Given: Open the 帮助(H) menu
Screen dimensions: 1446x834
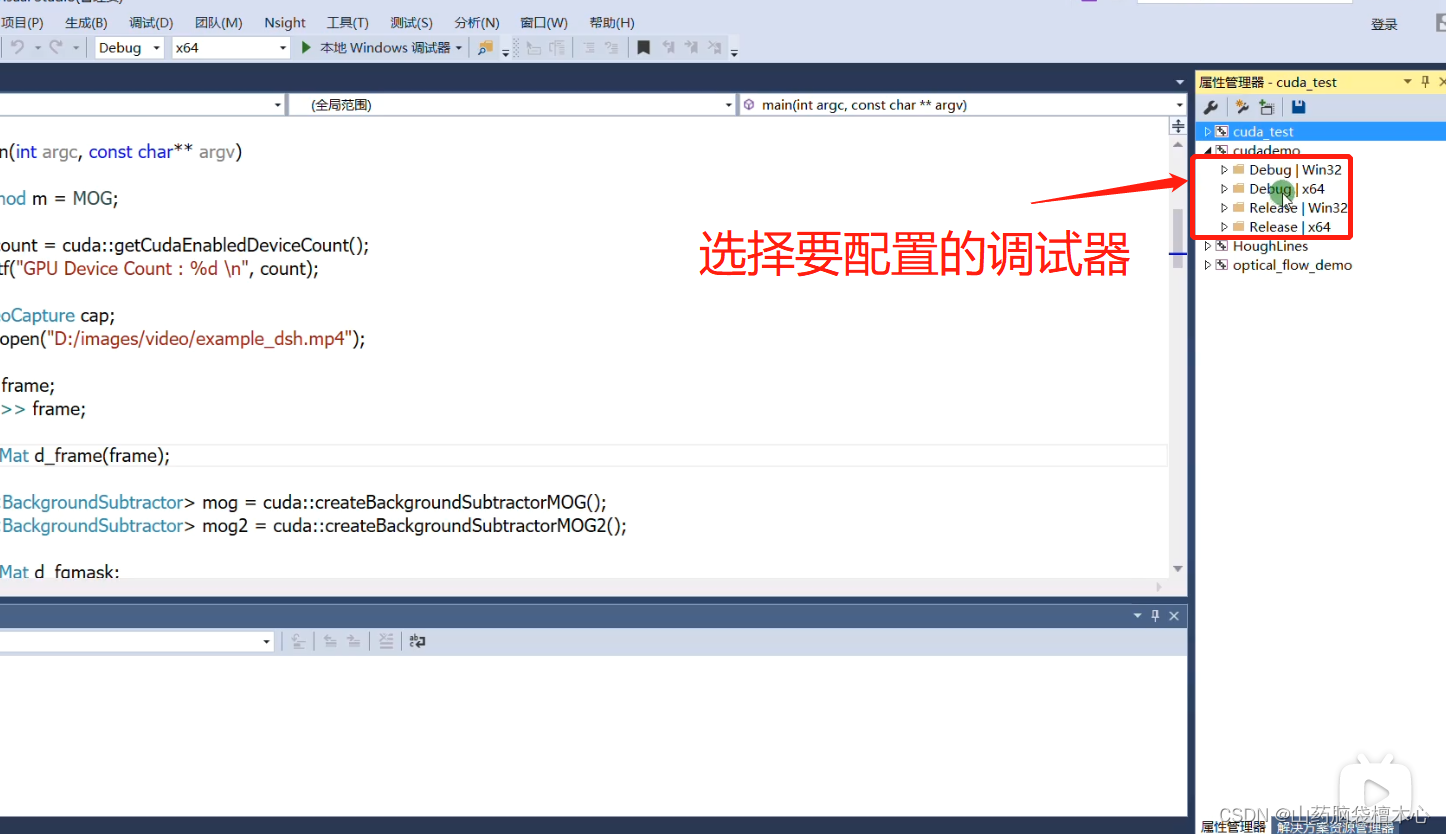Looking at the screenshot, I should [x=612, y=22].
